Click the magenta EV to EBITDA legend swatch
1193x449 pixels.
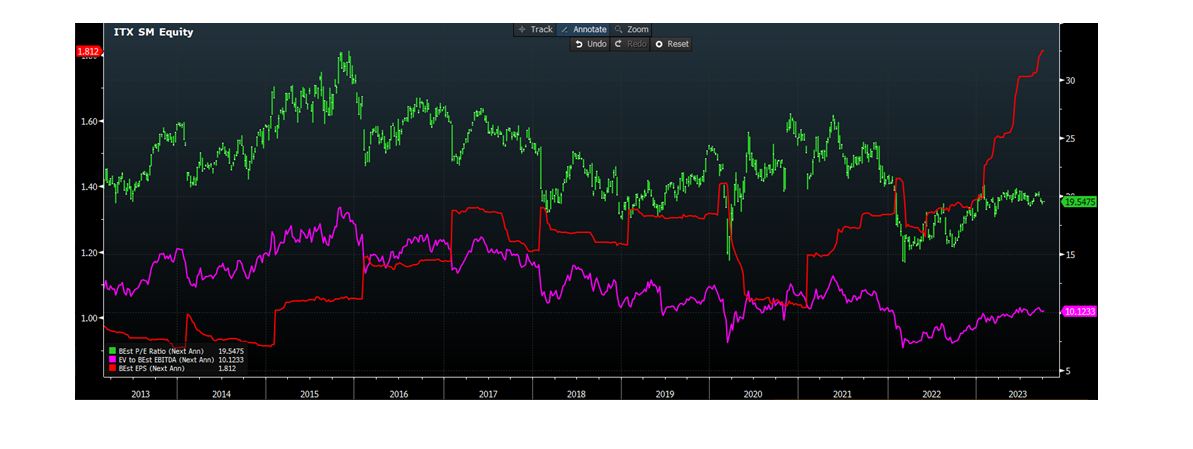[110, 360]
